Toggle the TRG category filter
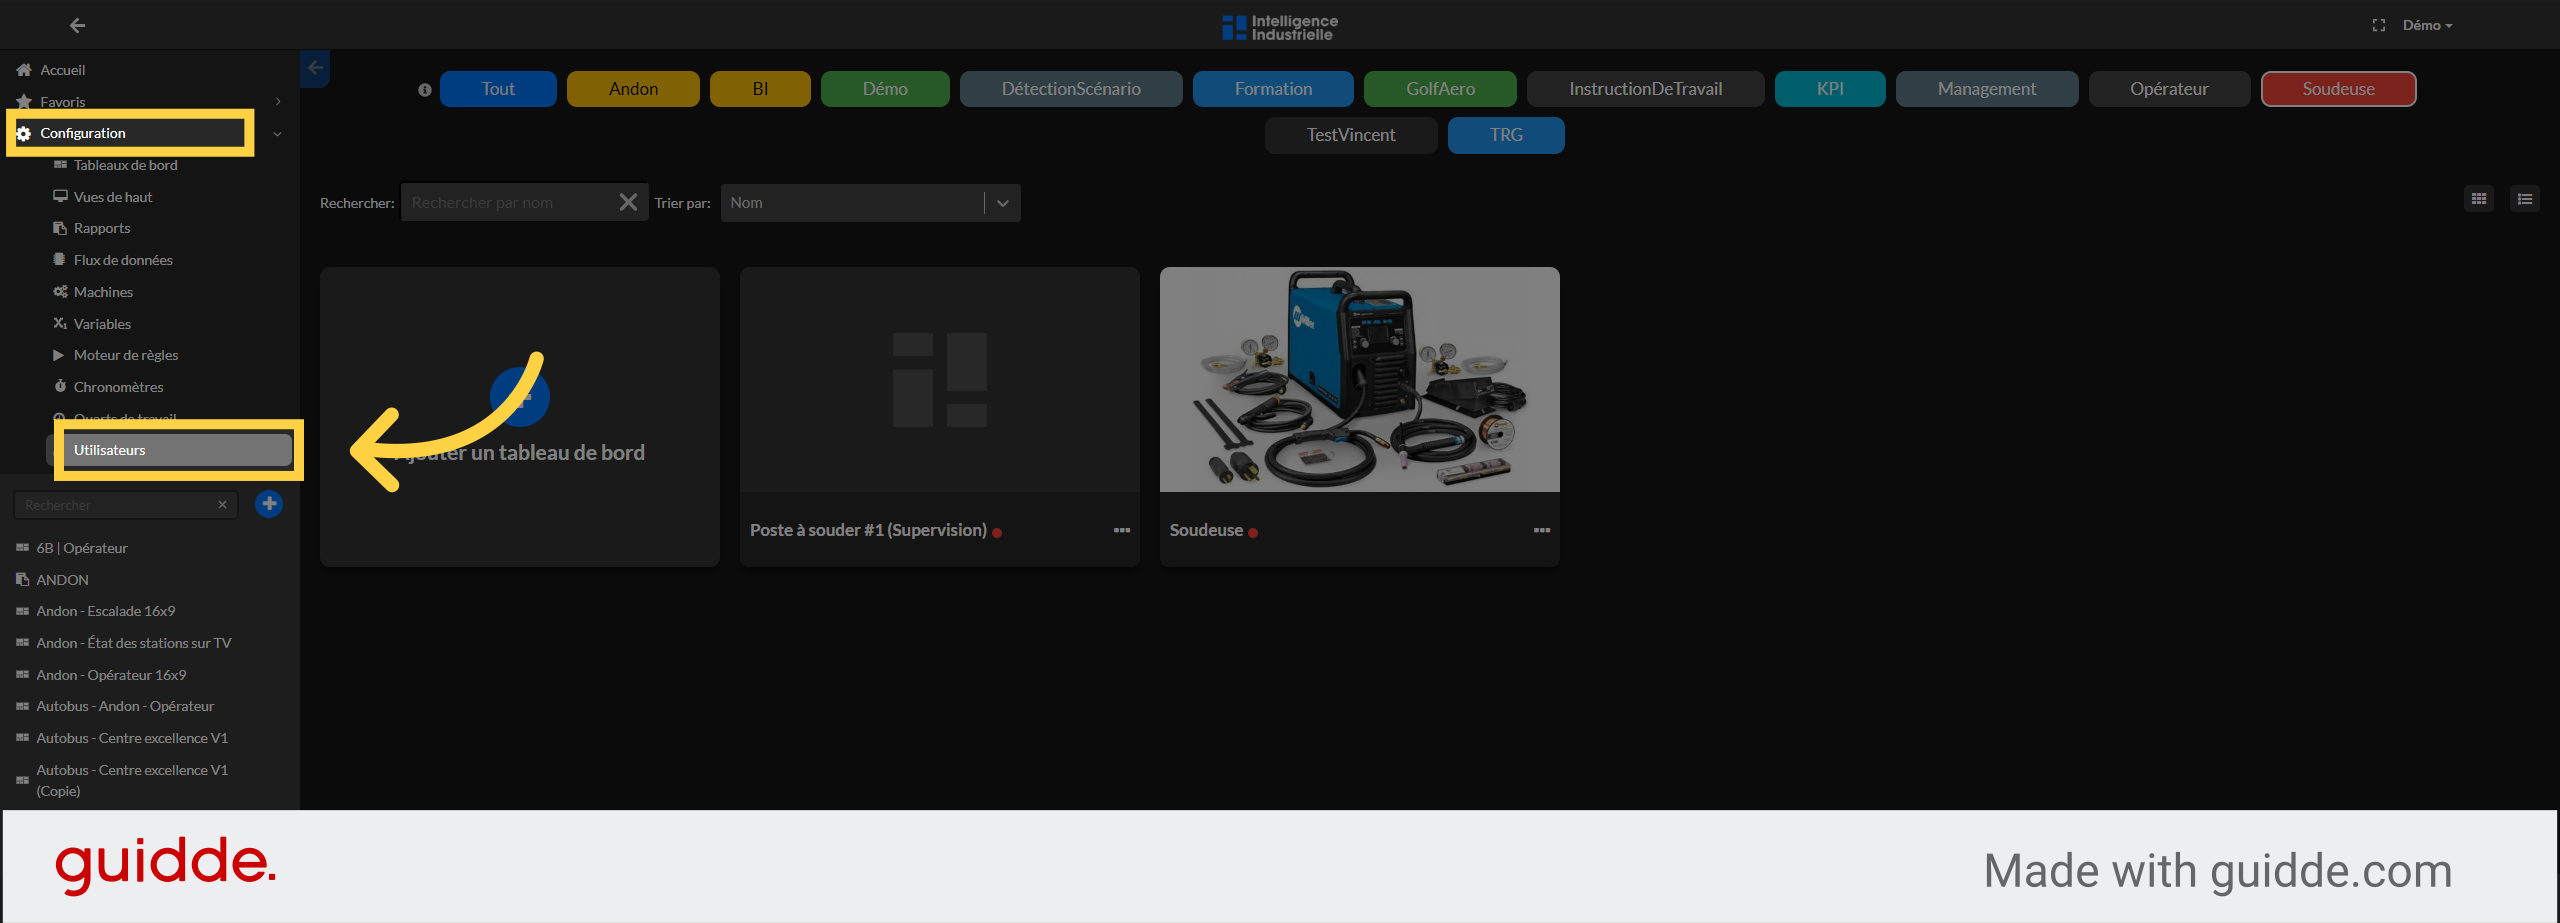2560x923 pixels. 1506,135
